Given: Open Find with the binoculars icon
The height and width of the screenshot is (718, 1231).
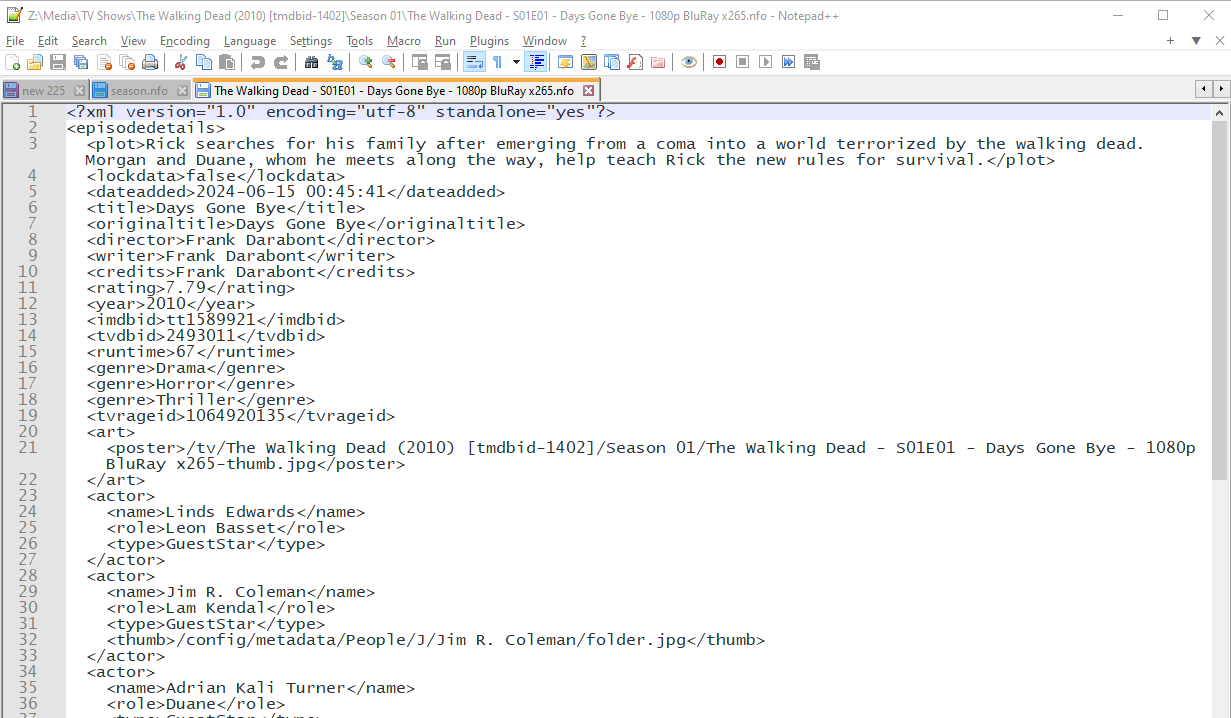Looking at the screenshot, I should click(311, 62).
